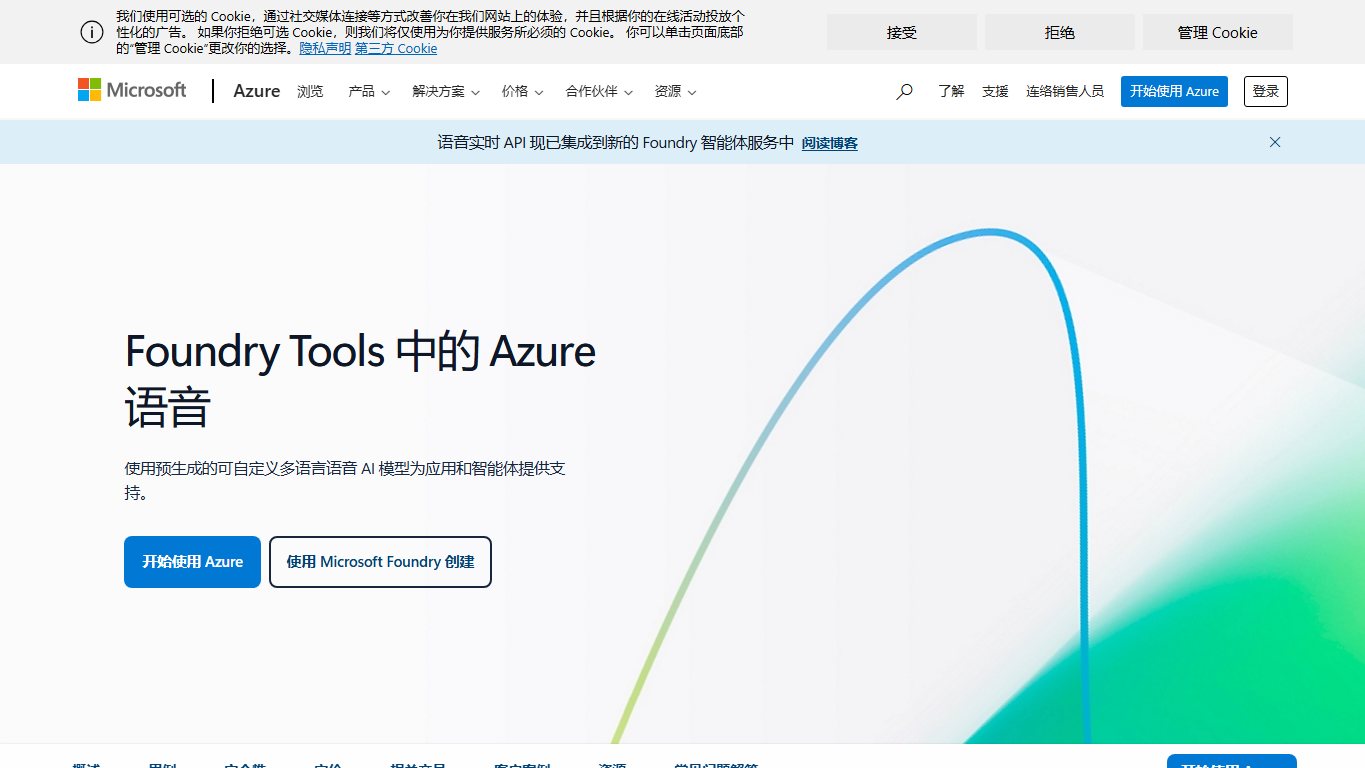Reject cookies with 拒绝 button
Image resolution: width=1365 pixels, height=768 pixels.
(1060, 32)
